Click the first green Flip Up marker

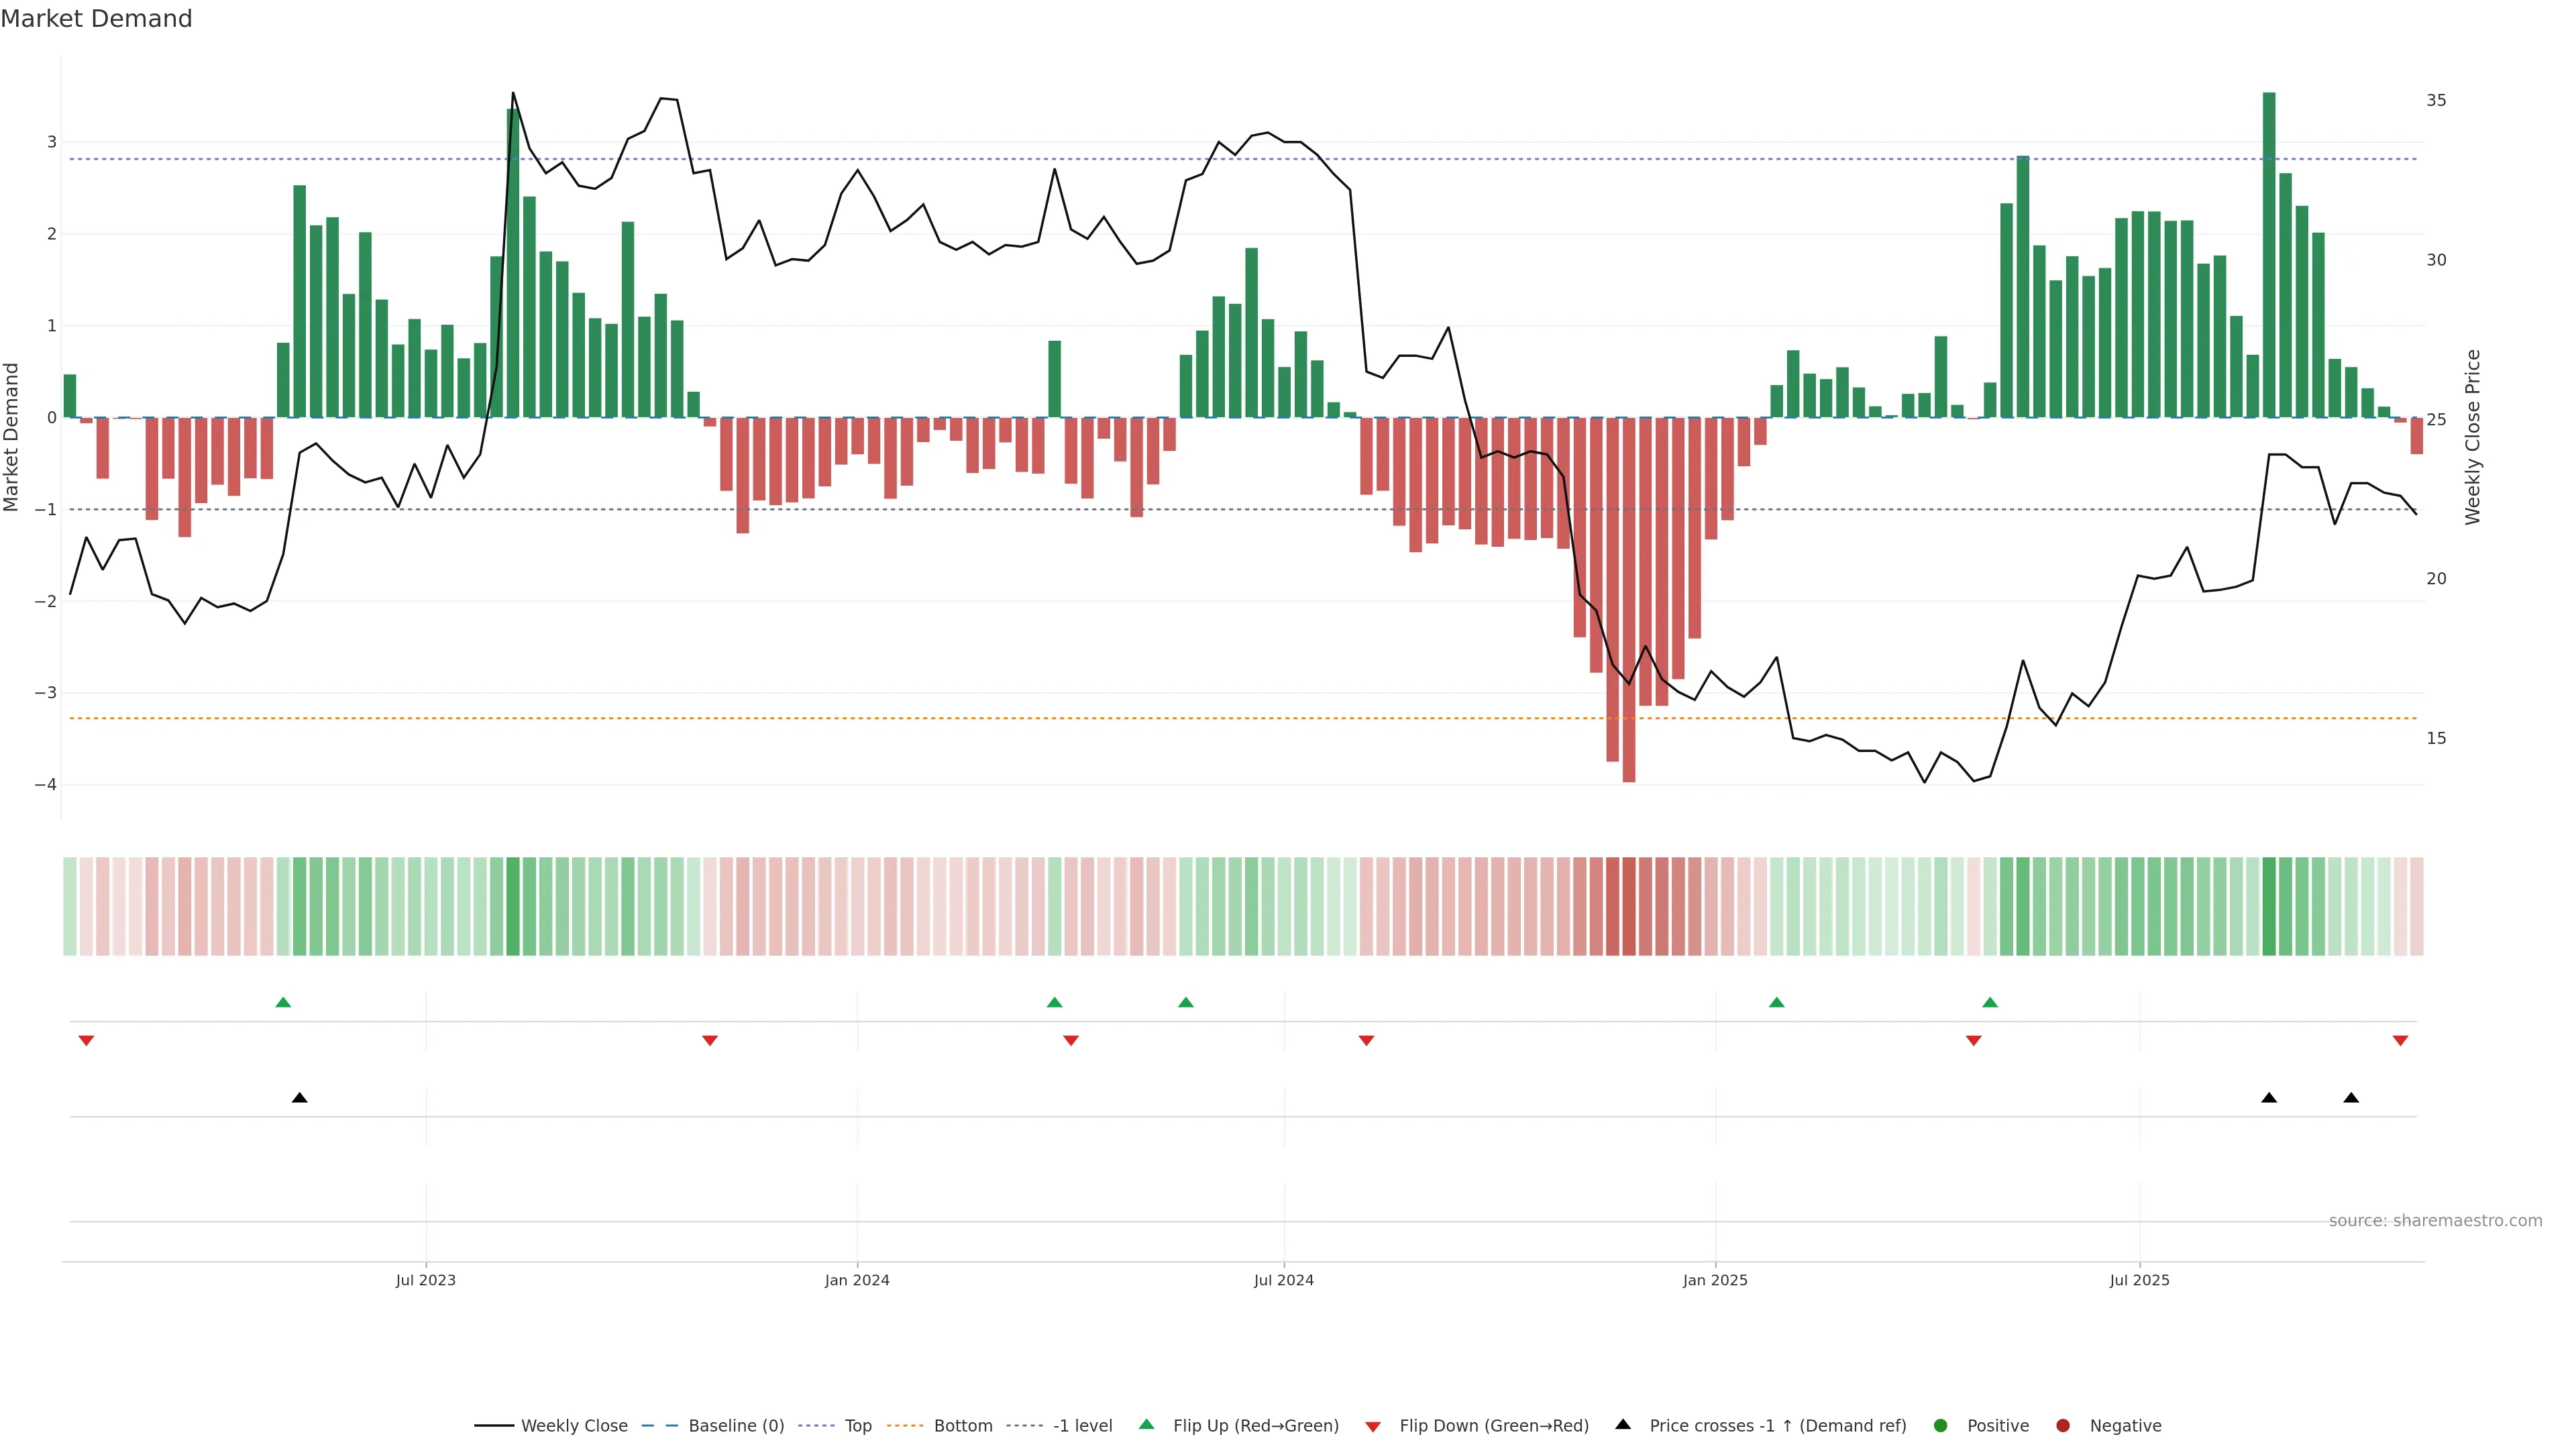pos(283,1002)
